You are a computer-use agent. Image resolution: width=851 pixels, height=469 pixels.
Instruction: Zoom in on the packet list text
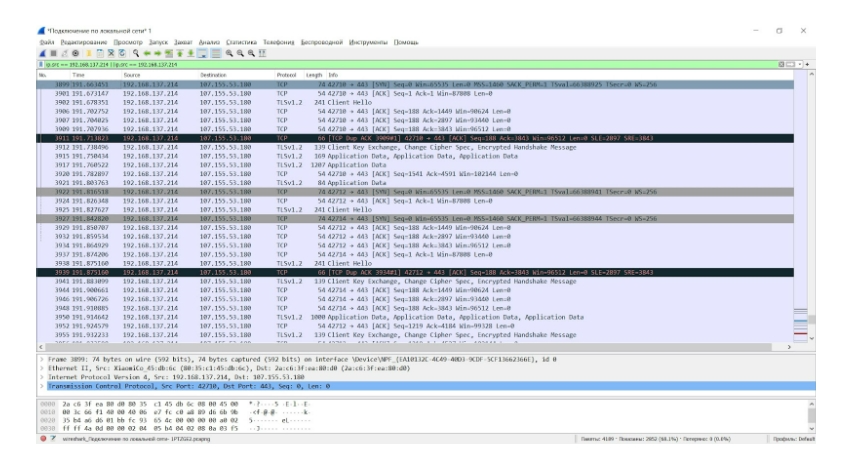point(229,53)
